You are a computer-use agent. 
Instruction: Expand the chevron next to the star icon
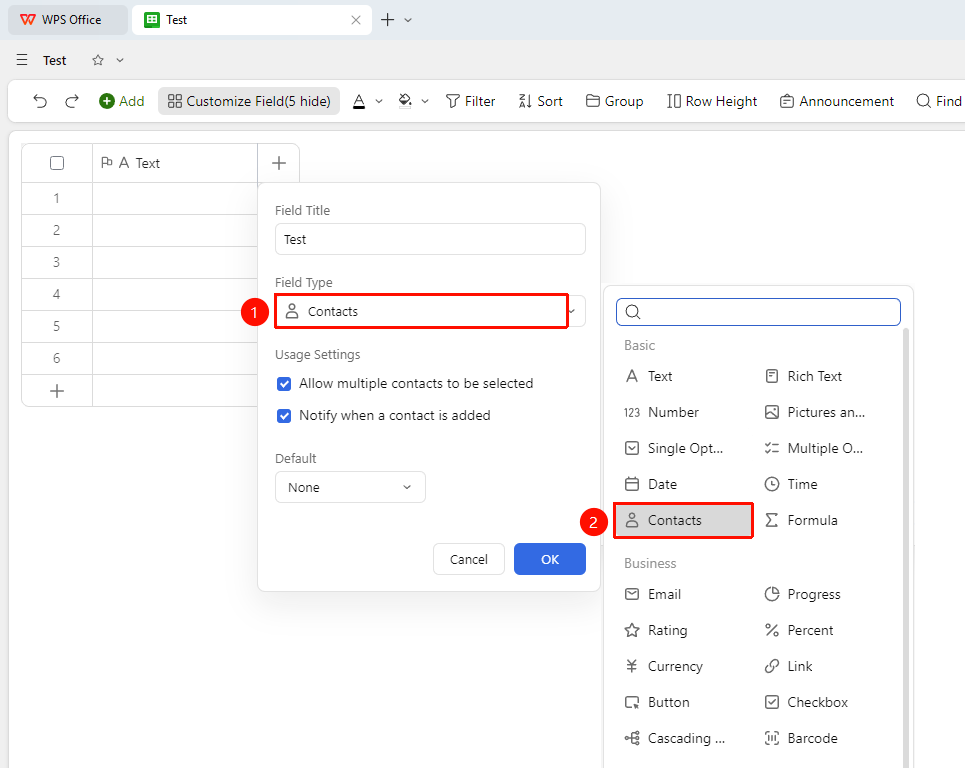[x=120, y=60]
